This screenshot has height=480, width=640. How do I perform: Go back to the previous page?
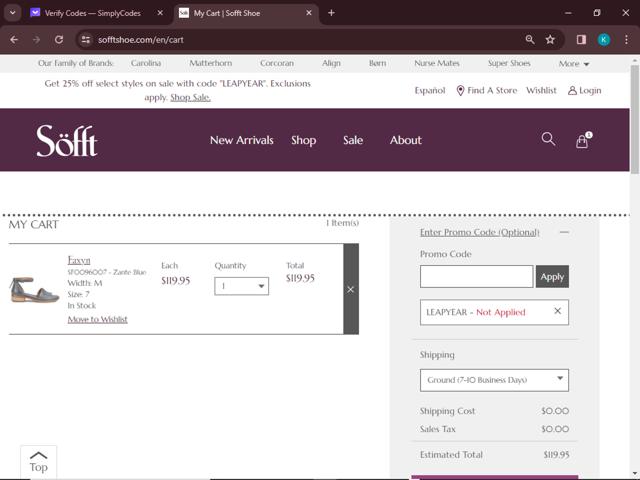coord(14,40)
